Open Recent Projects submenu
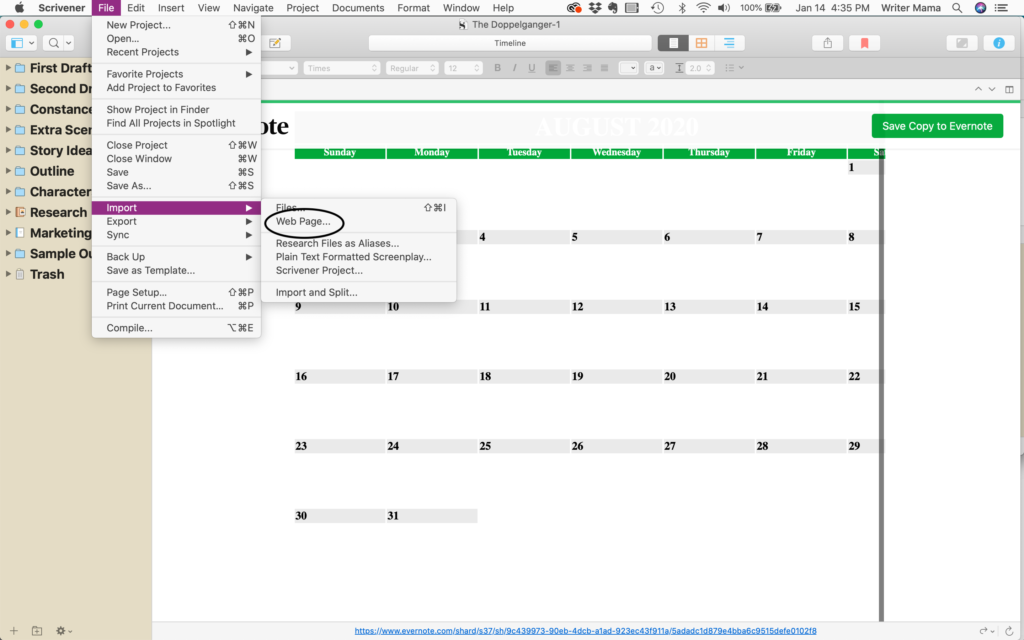Image resolution: width=1024 pixels, height=640 pixels. point(176,52)
